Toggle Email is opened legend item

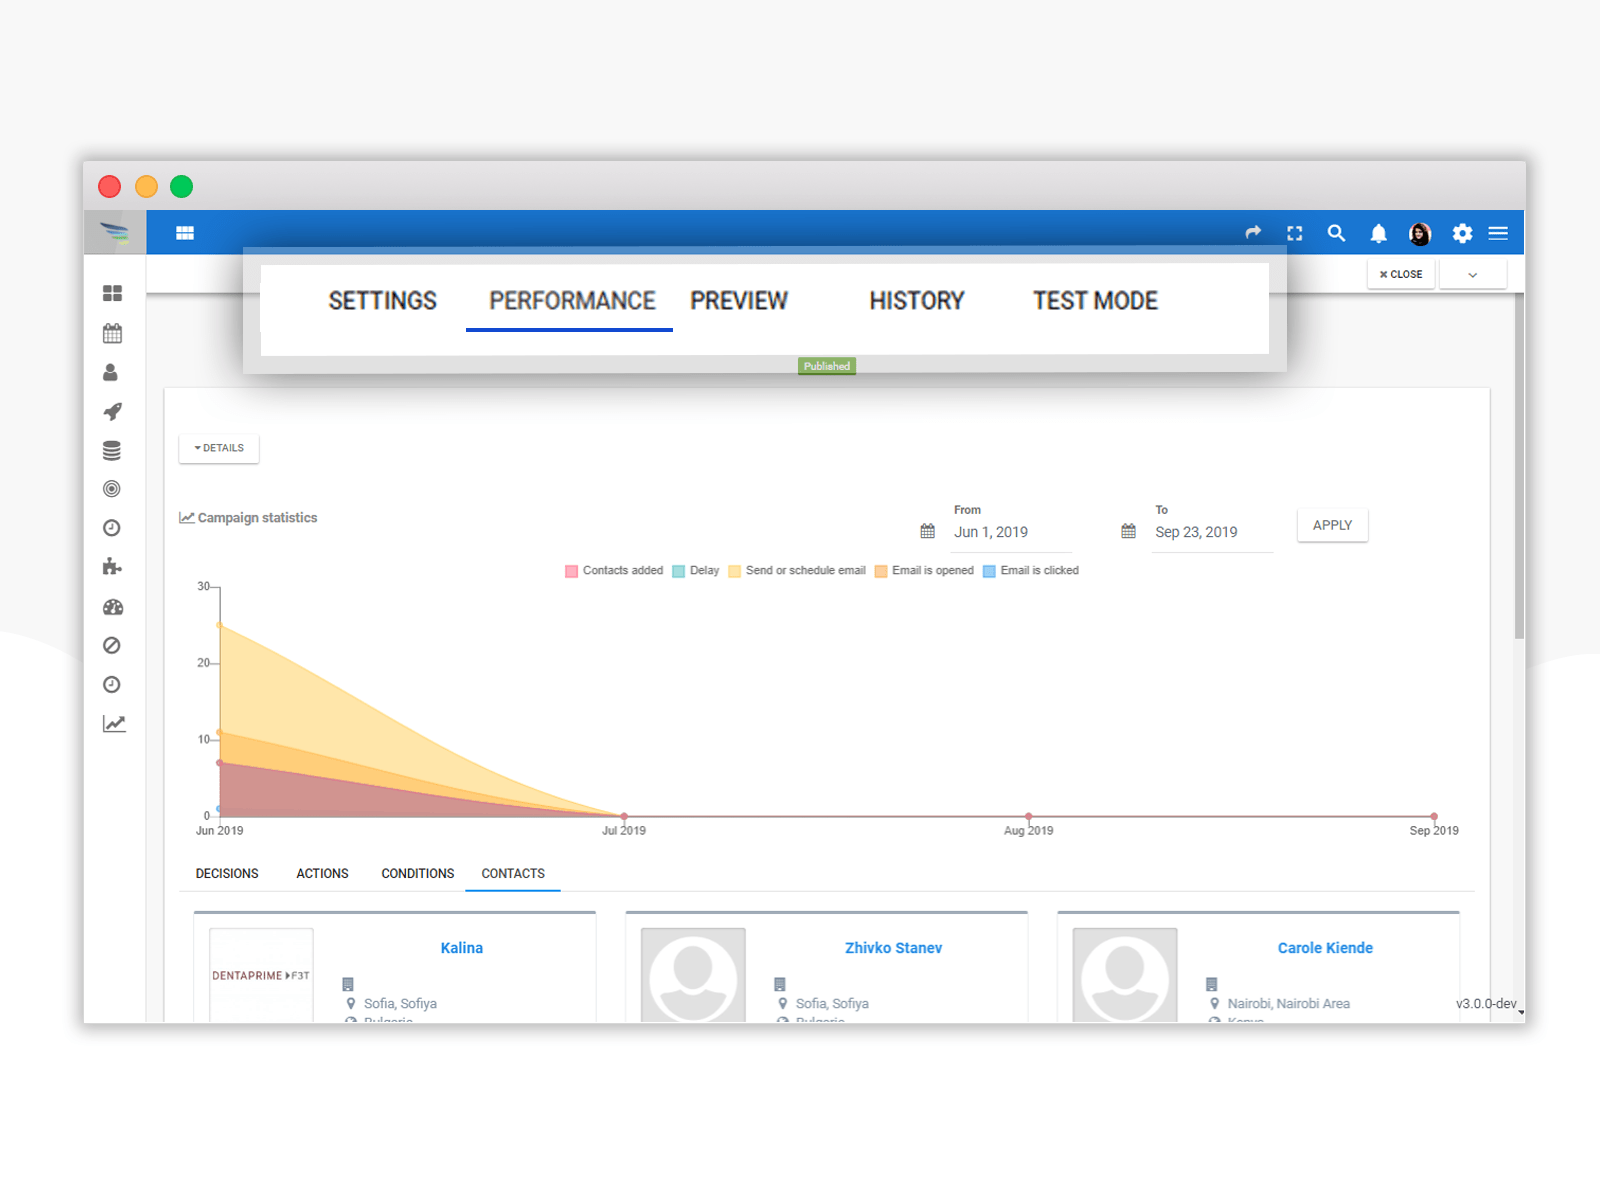click(924, 571)
